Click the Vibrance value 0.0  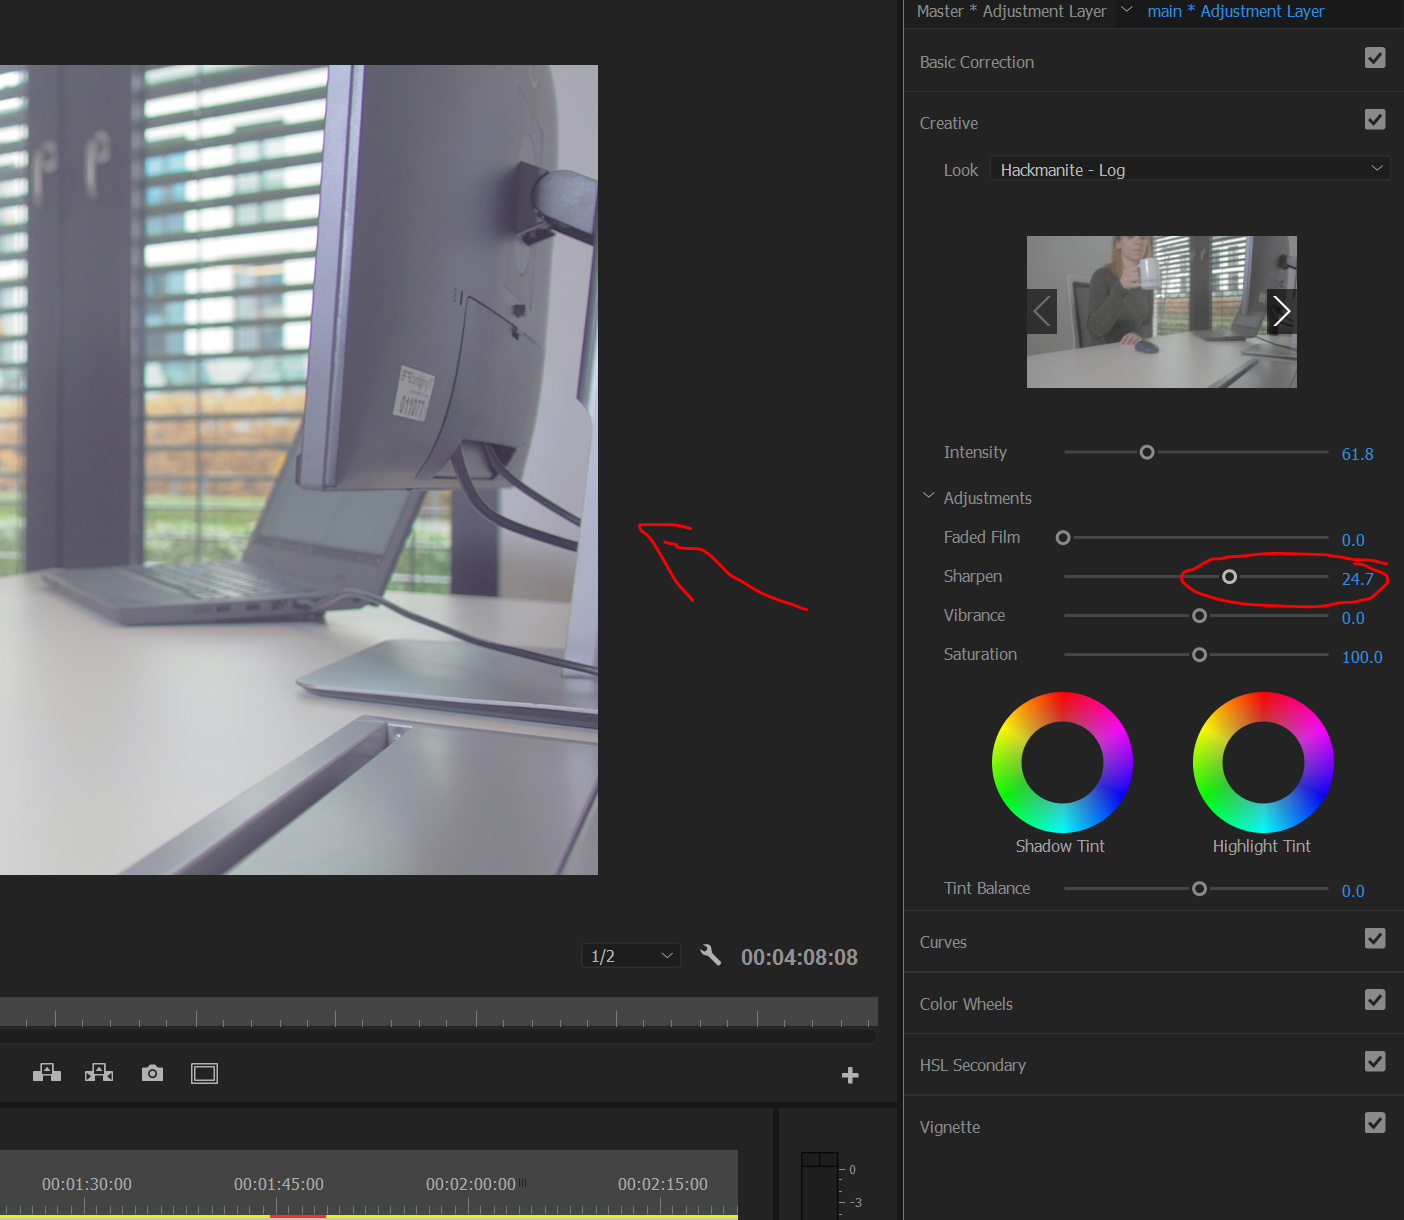(1353, 618)
